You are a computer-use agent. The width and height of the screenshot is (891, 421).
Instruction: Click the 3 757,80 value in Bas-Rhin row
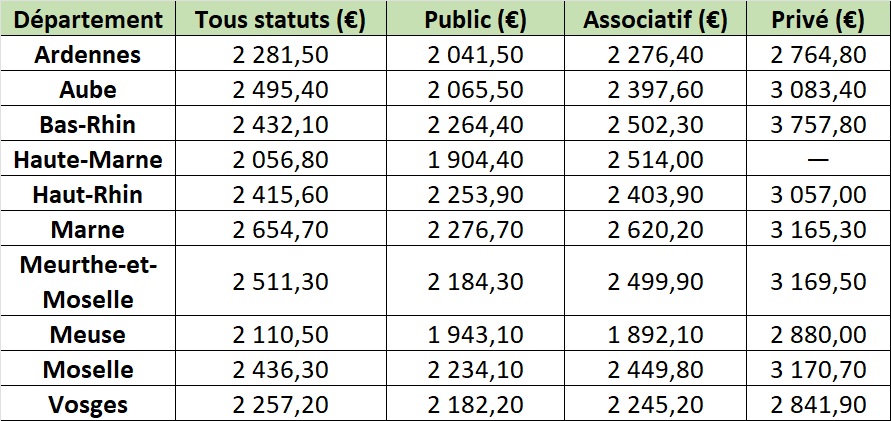tap(819, 125)
